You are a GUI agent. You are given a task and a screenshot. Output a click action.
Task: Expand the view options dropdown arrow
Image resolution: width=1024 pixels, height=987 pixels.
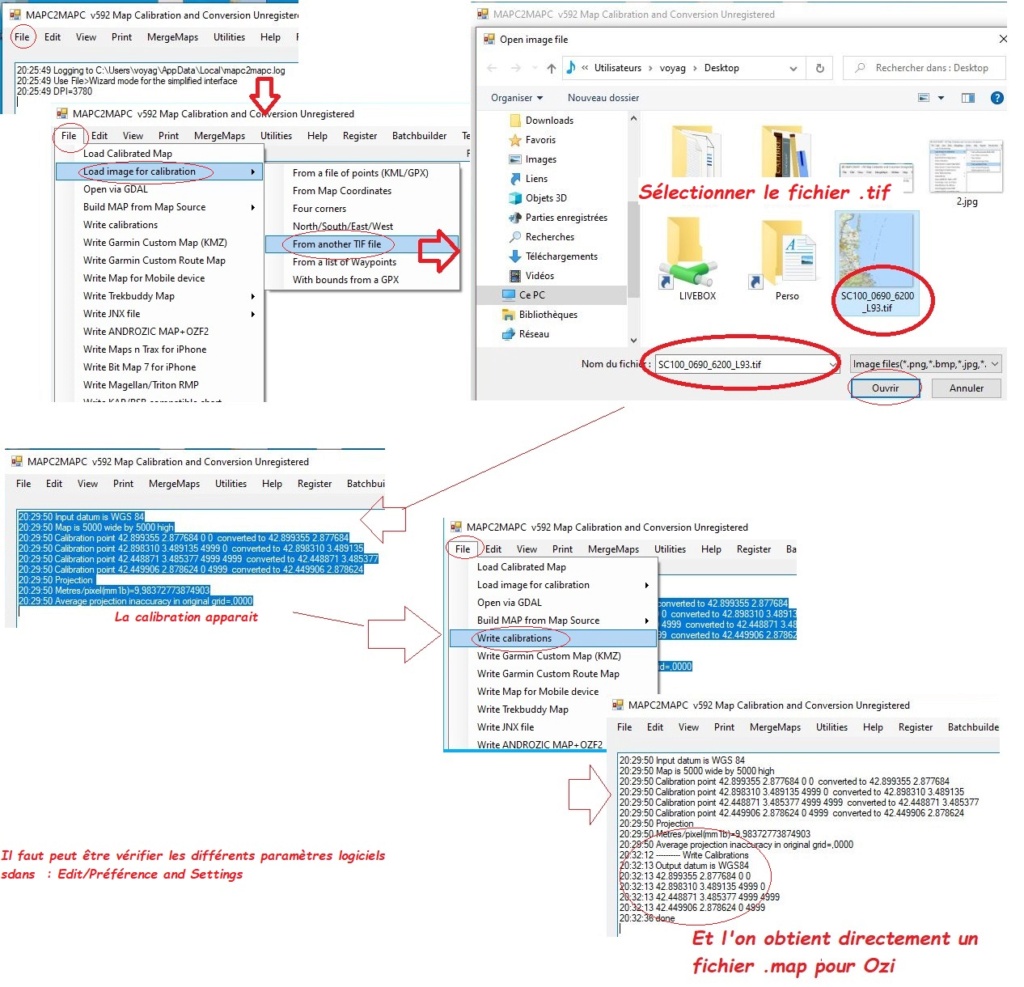pyautogui.click(x=941, y=98)
